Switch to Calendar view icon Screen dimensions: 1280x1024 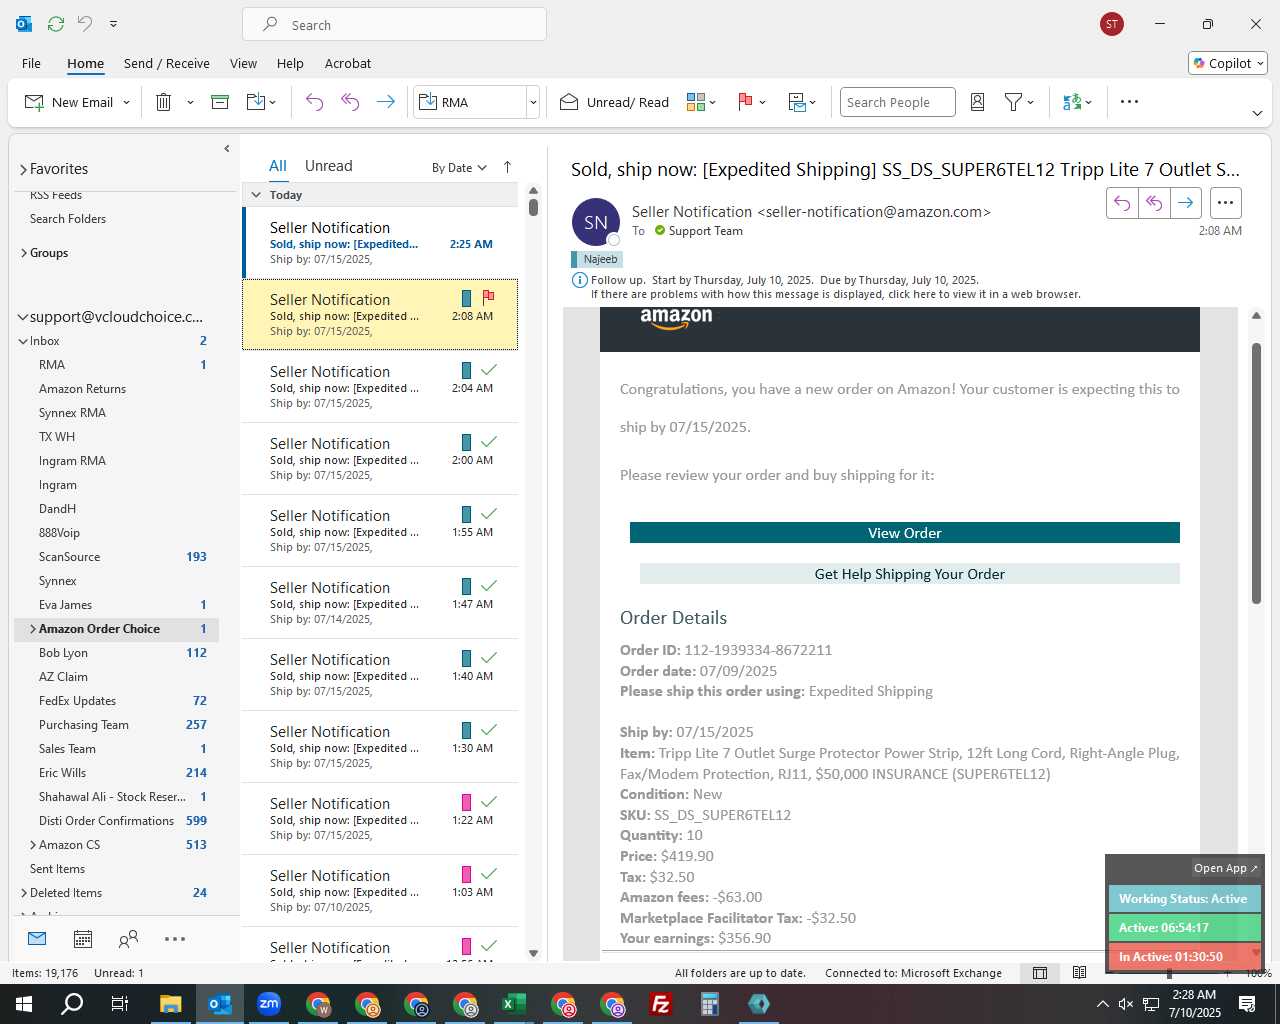coord(83,938)
